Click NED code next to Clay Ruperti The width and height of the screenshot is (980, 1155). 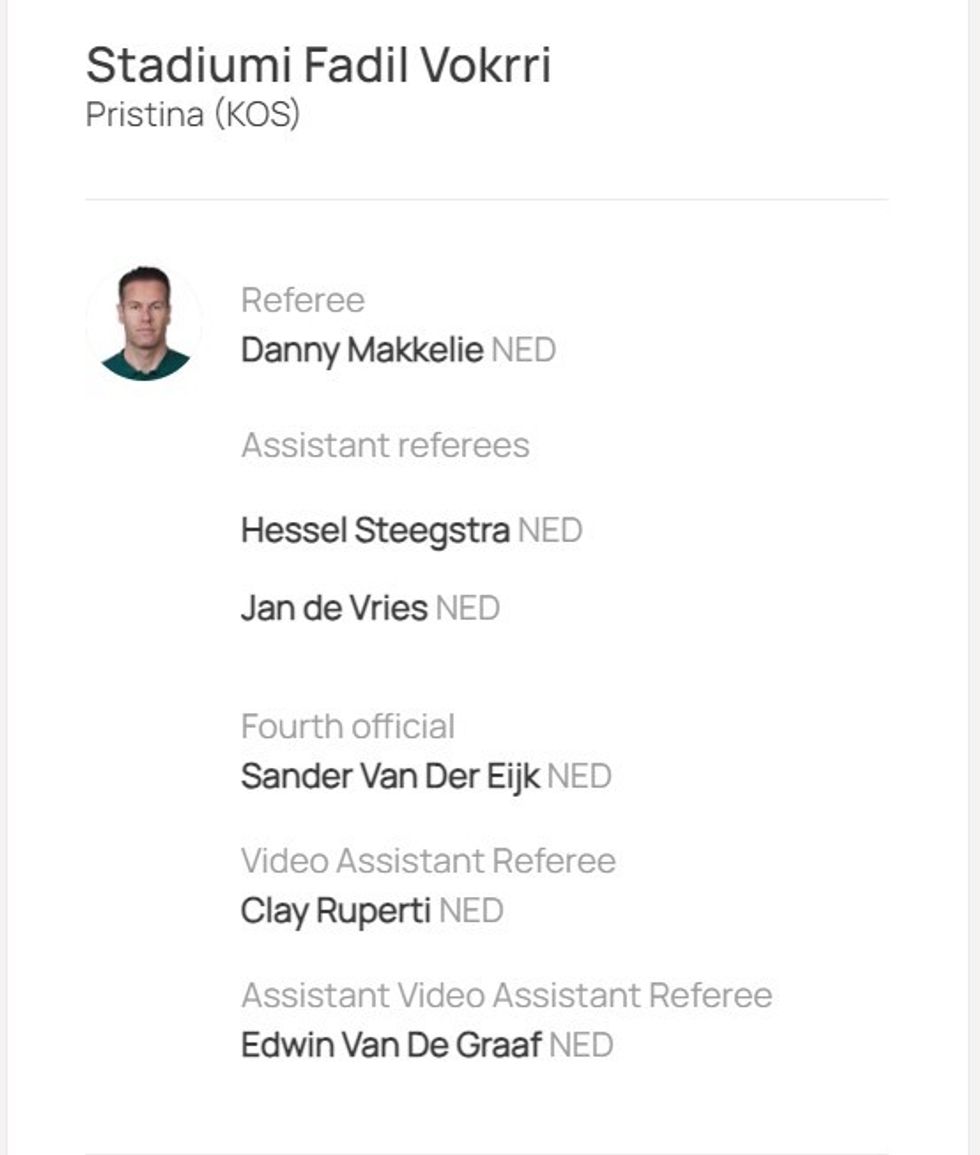click(x=471, y=911)
